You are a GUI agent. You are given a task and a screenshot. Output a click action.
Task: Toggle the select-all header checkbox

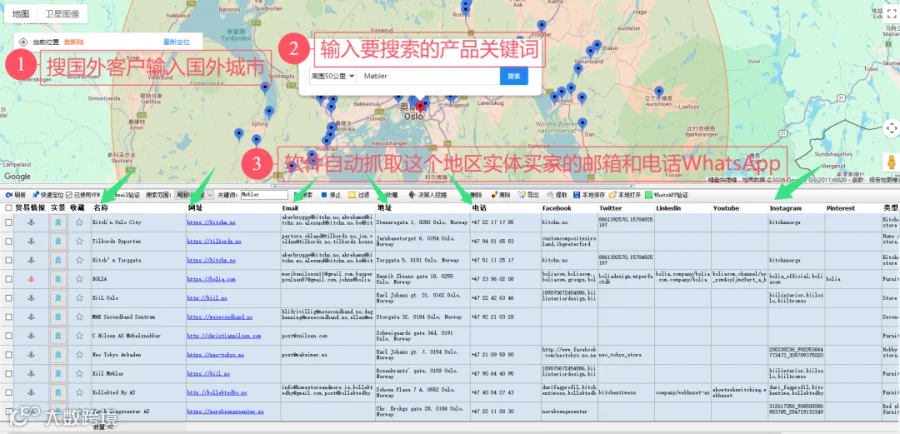[9, 208]
